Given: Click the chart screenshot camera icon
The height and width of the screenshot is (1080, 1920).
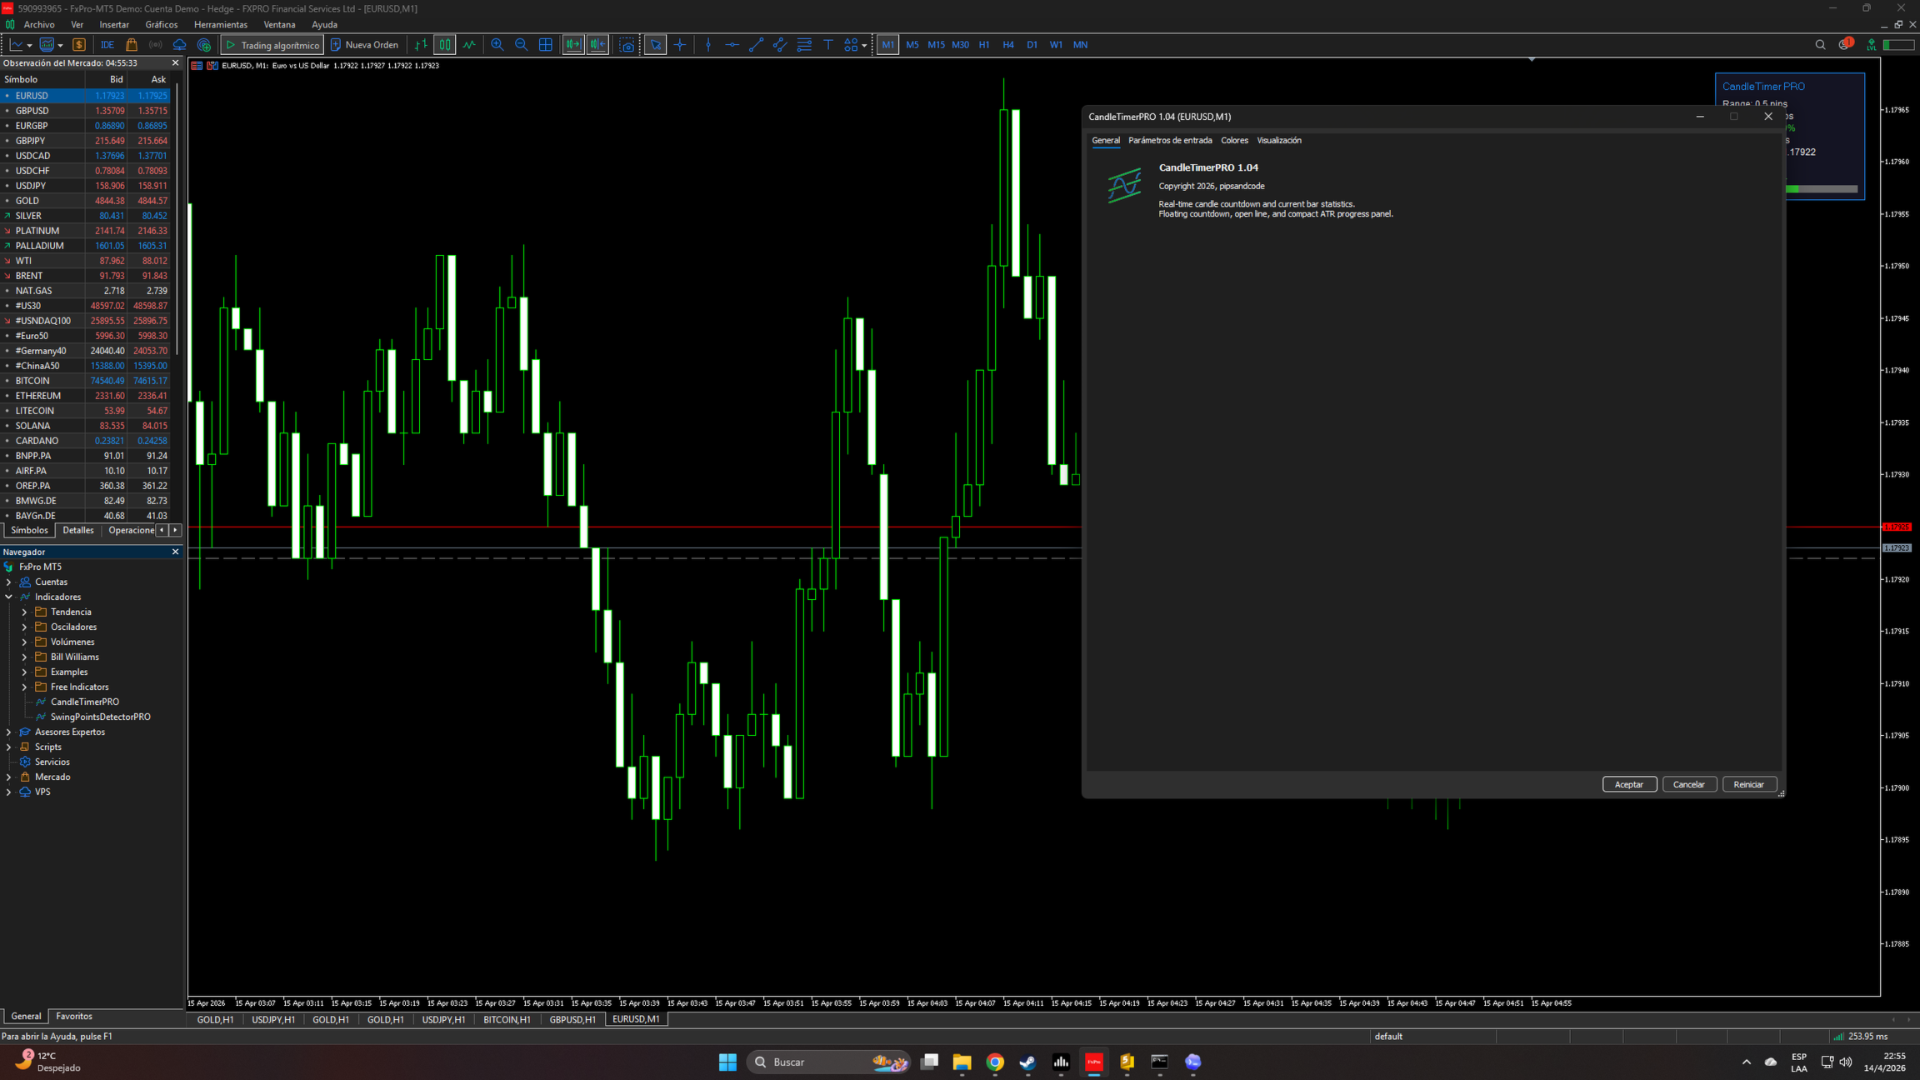Looking at the screenshot, I should click(x=627, y=45).
